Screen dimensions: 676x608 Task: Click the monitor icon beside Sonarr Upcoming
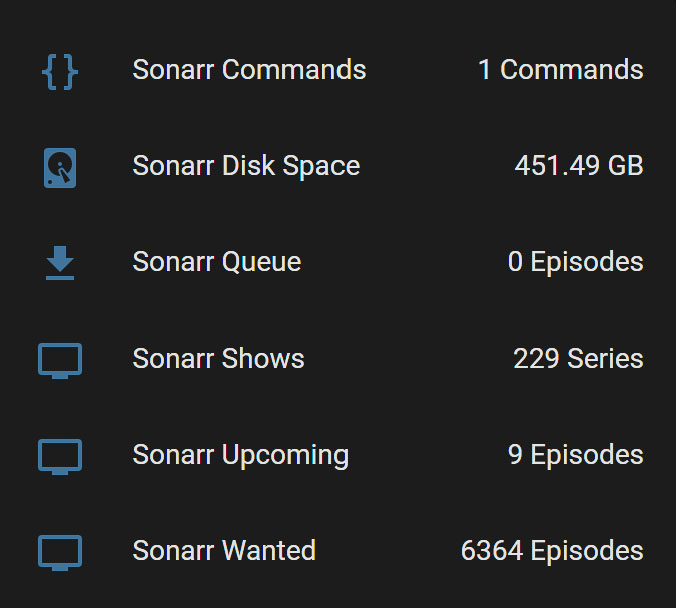60,457
